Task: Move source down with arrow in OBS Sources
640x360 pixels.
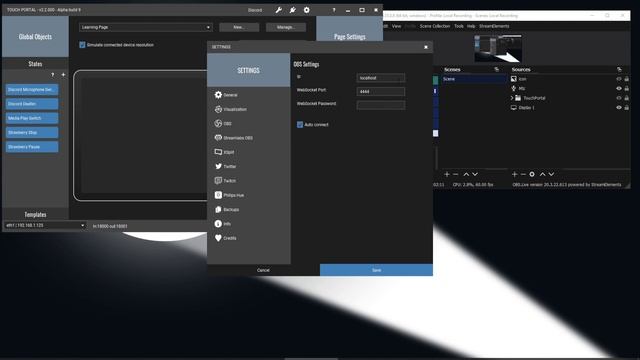Action: pyautogui.click(x=551, y=174)
